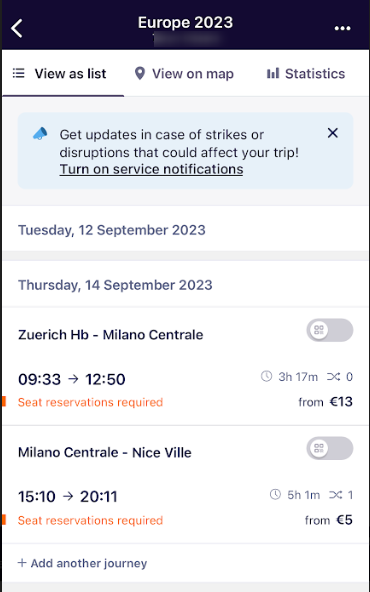Open the three-dots more options menu
Image resolution: width=370 pixels, height=592 pixels.
tap(342, 28)
